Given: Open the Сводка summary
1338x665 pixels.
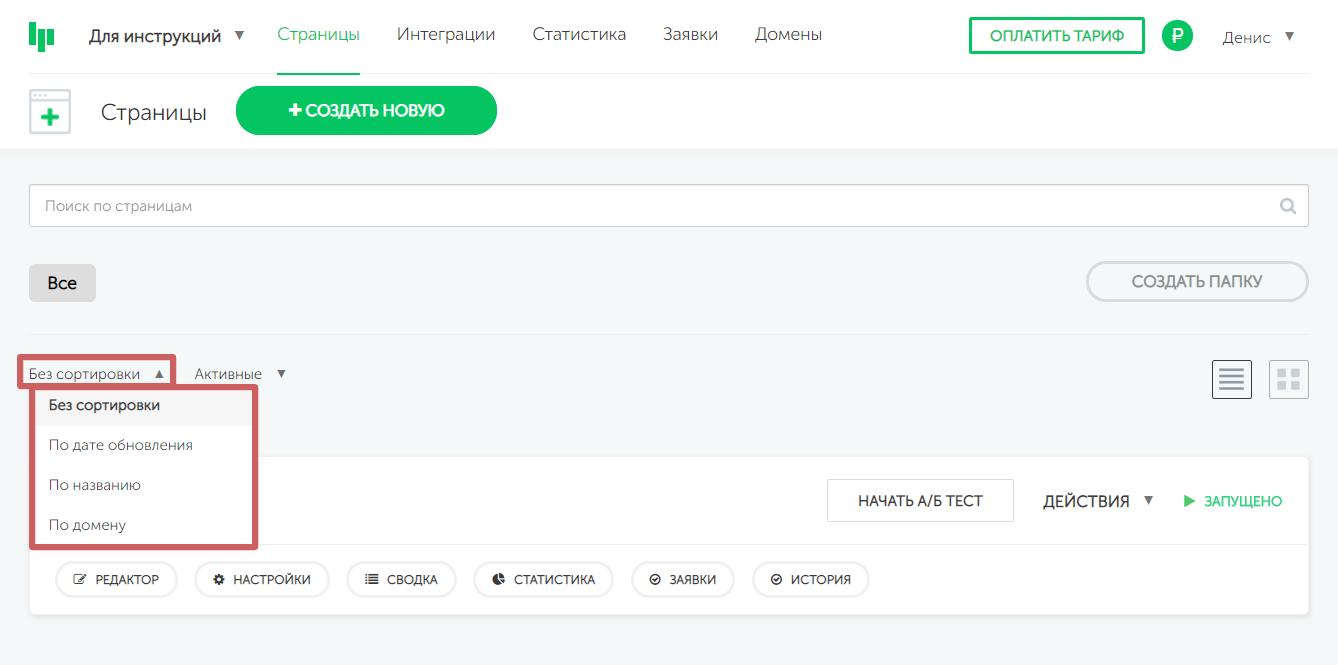Looking at the screenshot, I should (x=401, y=579).
